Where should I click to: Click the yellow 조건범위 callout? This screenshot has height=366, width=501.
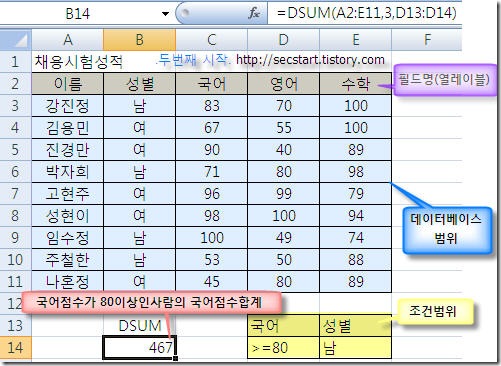pos(432,311)
